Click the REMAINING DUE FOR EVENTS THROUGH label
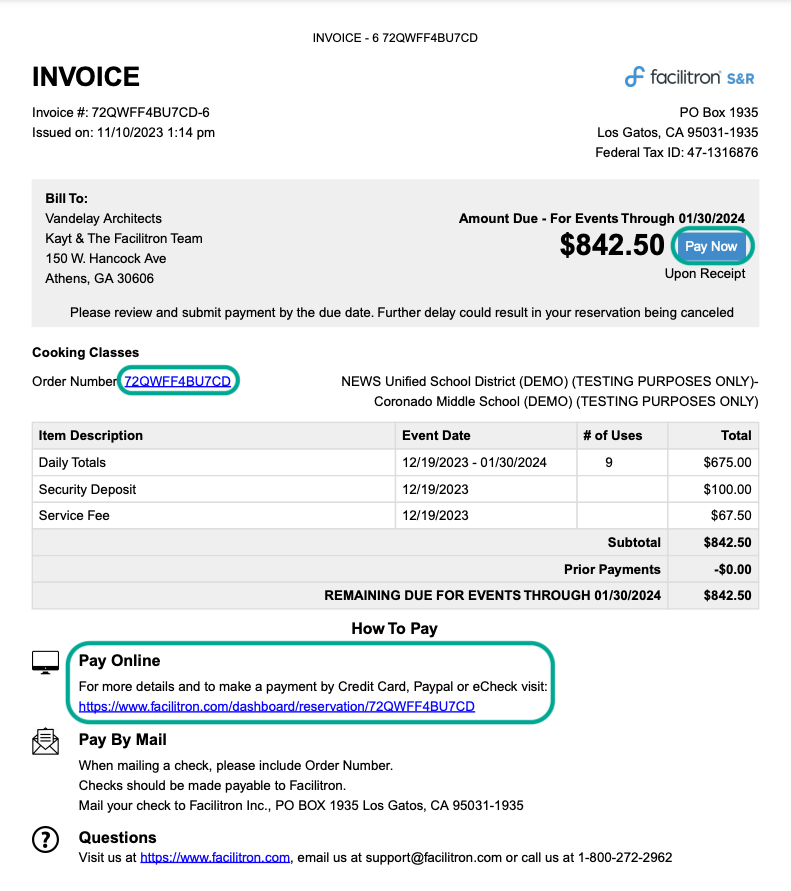This screenshot has width=791, height=891. (493, 596)
